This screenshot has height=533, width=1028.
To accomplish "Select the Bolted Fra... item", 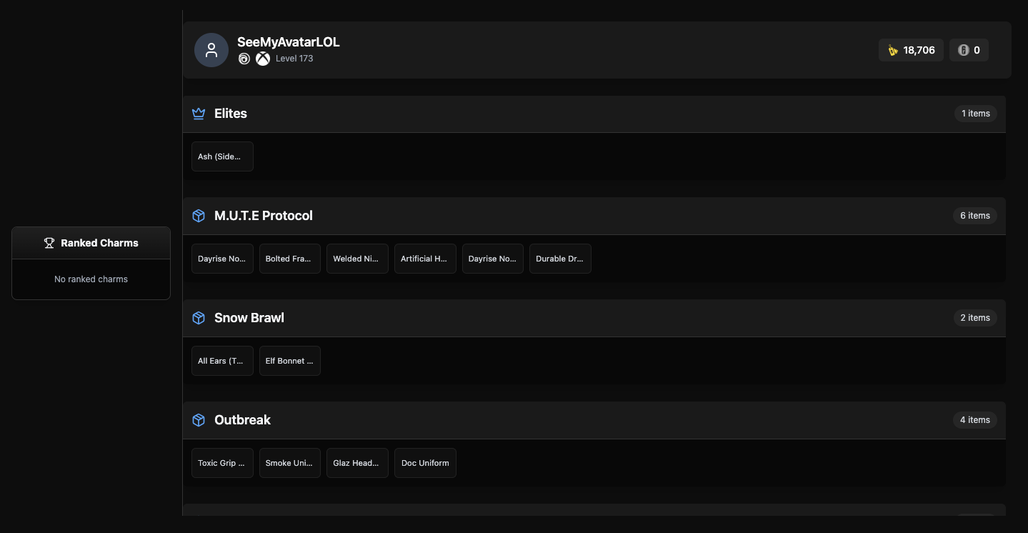I will [x=290, y=259].
